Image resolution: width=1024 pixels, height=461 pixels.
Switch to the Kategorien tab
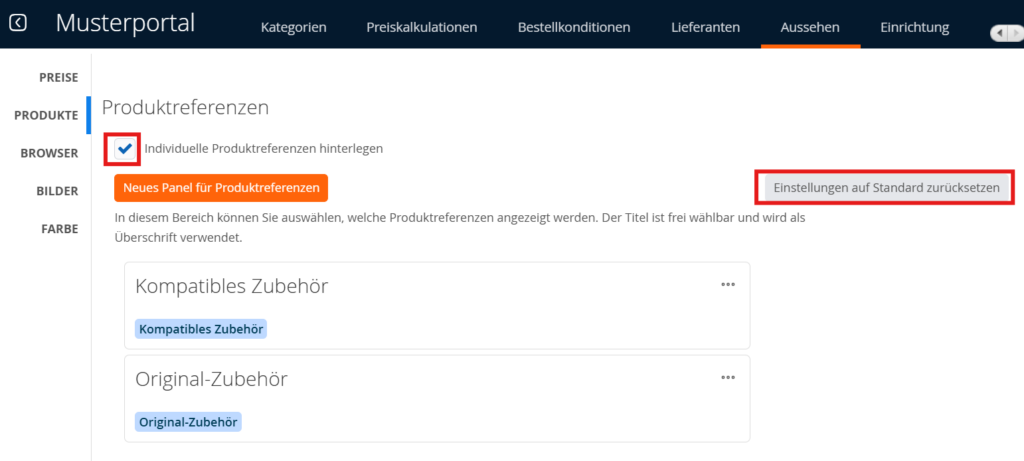pos(293,27)
